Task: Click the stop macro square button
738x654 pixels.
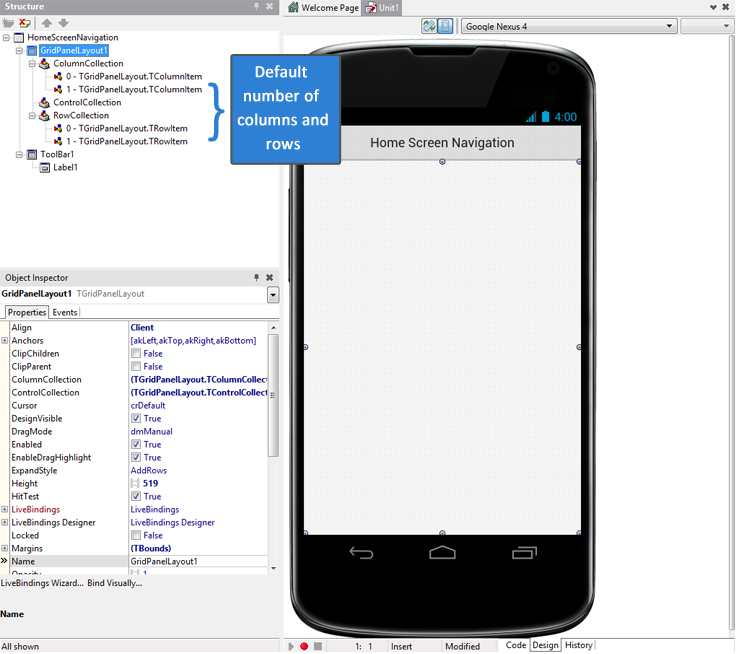Action: point(318,646)
